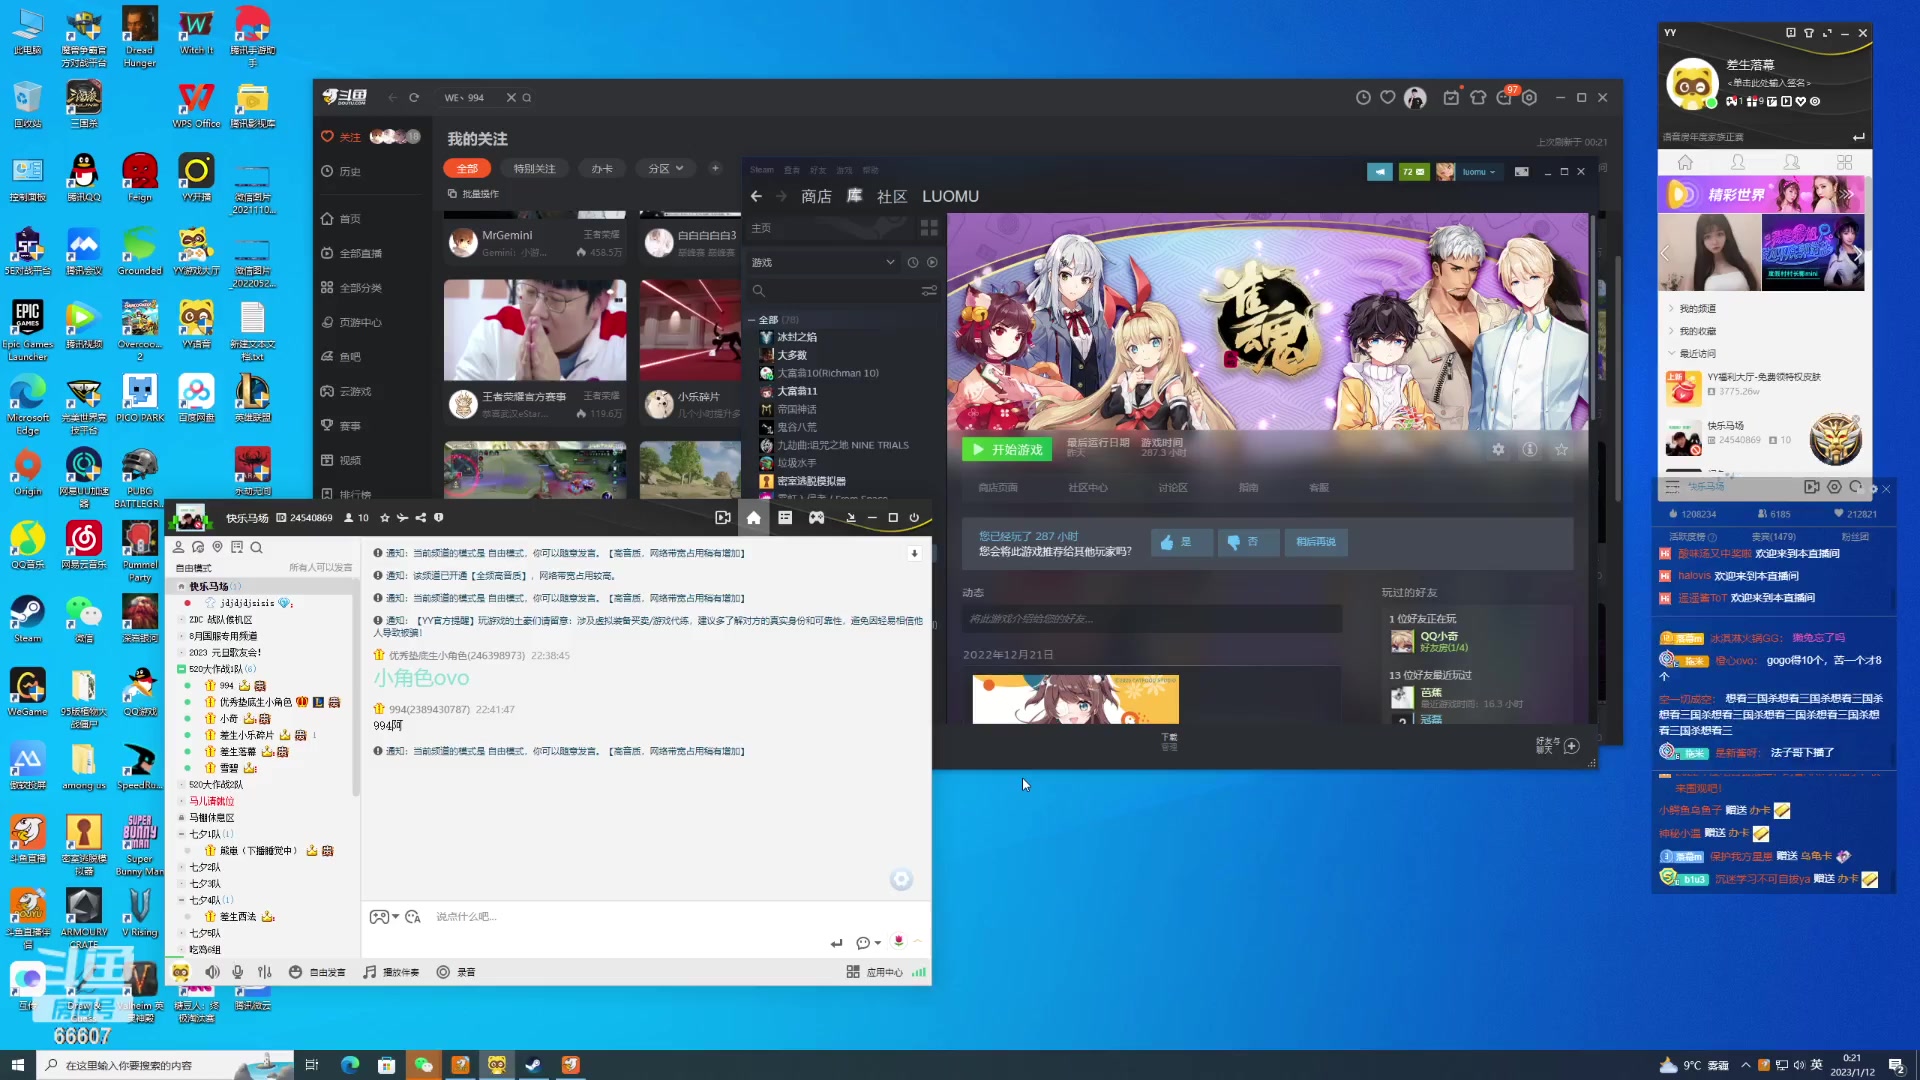
Task: Open YY audio mixer settings icon
Action: (265, 972)
